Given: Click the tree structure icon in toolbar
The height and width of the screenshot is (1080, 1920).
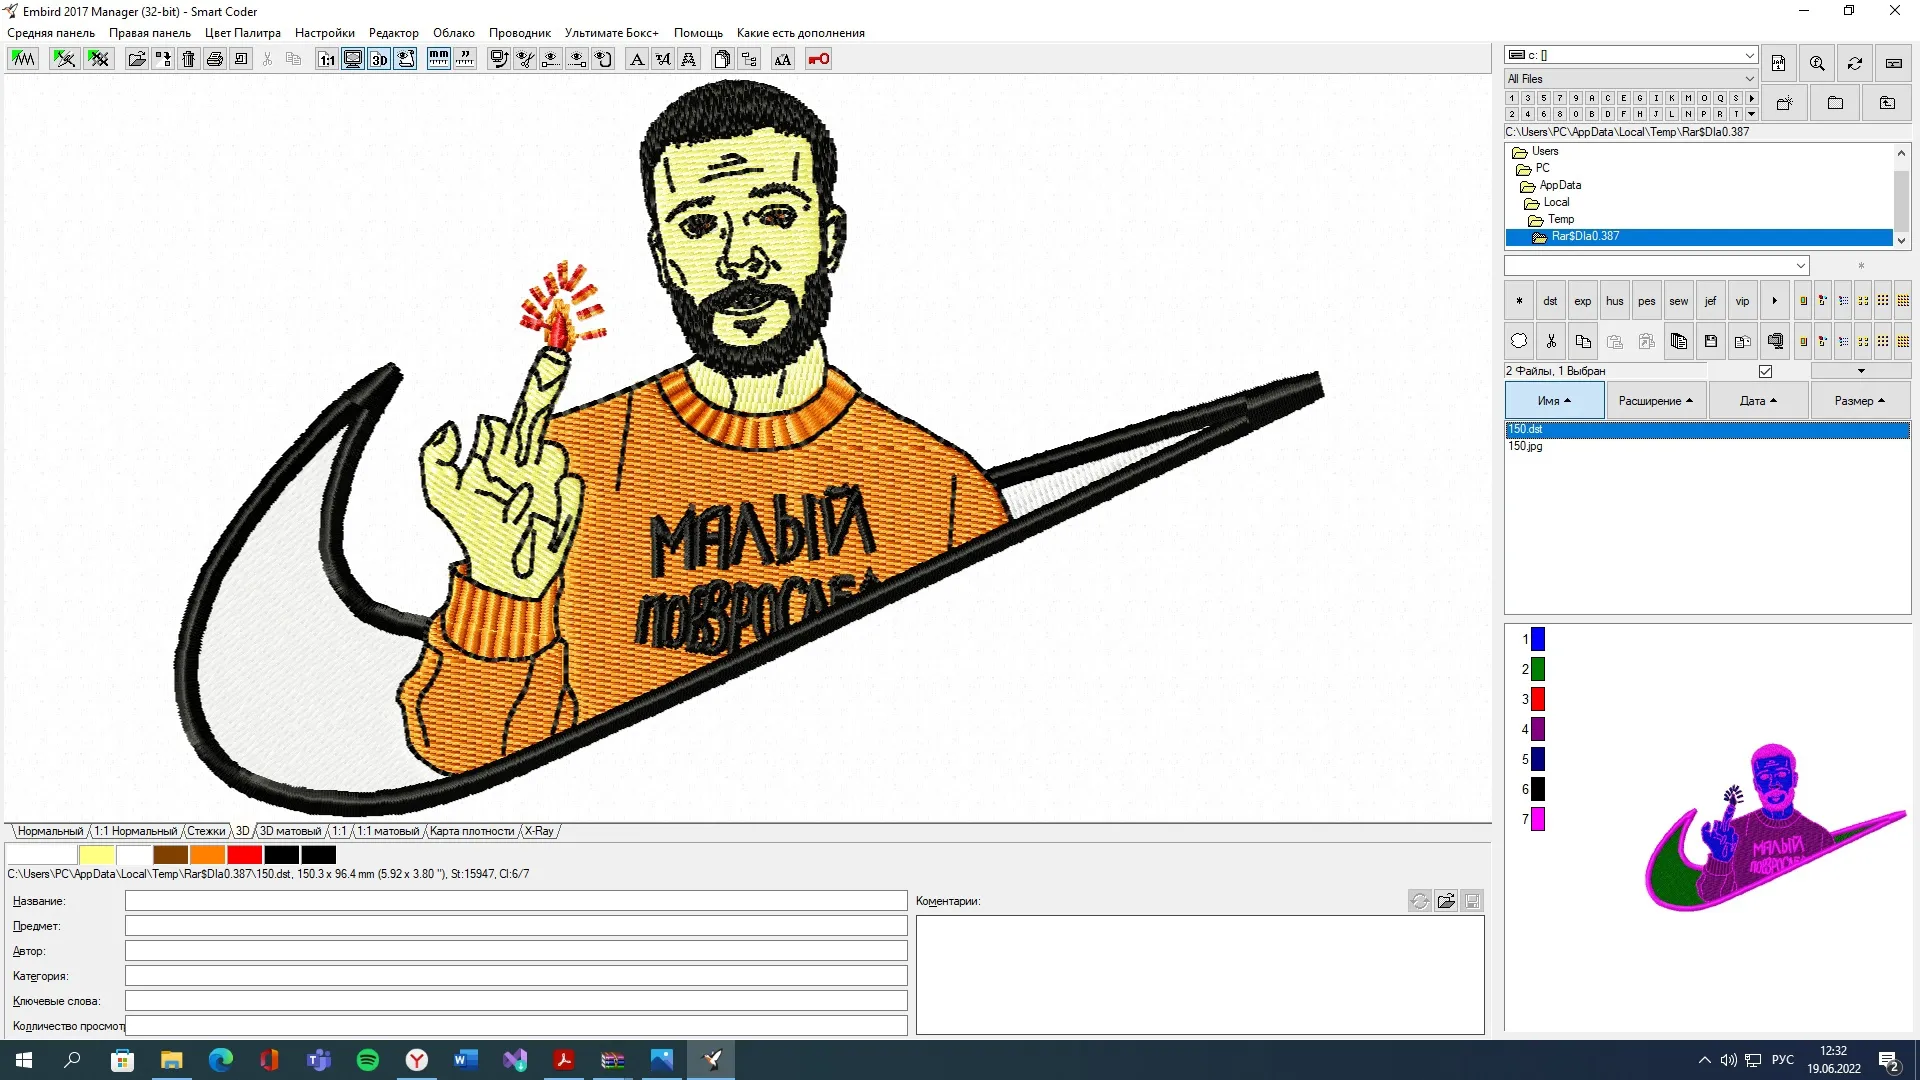Looking at the screenshot, I should (x=749, y=59).
